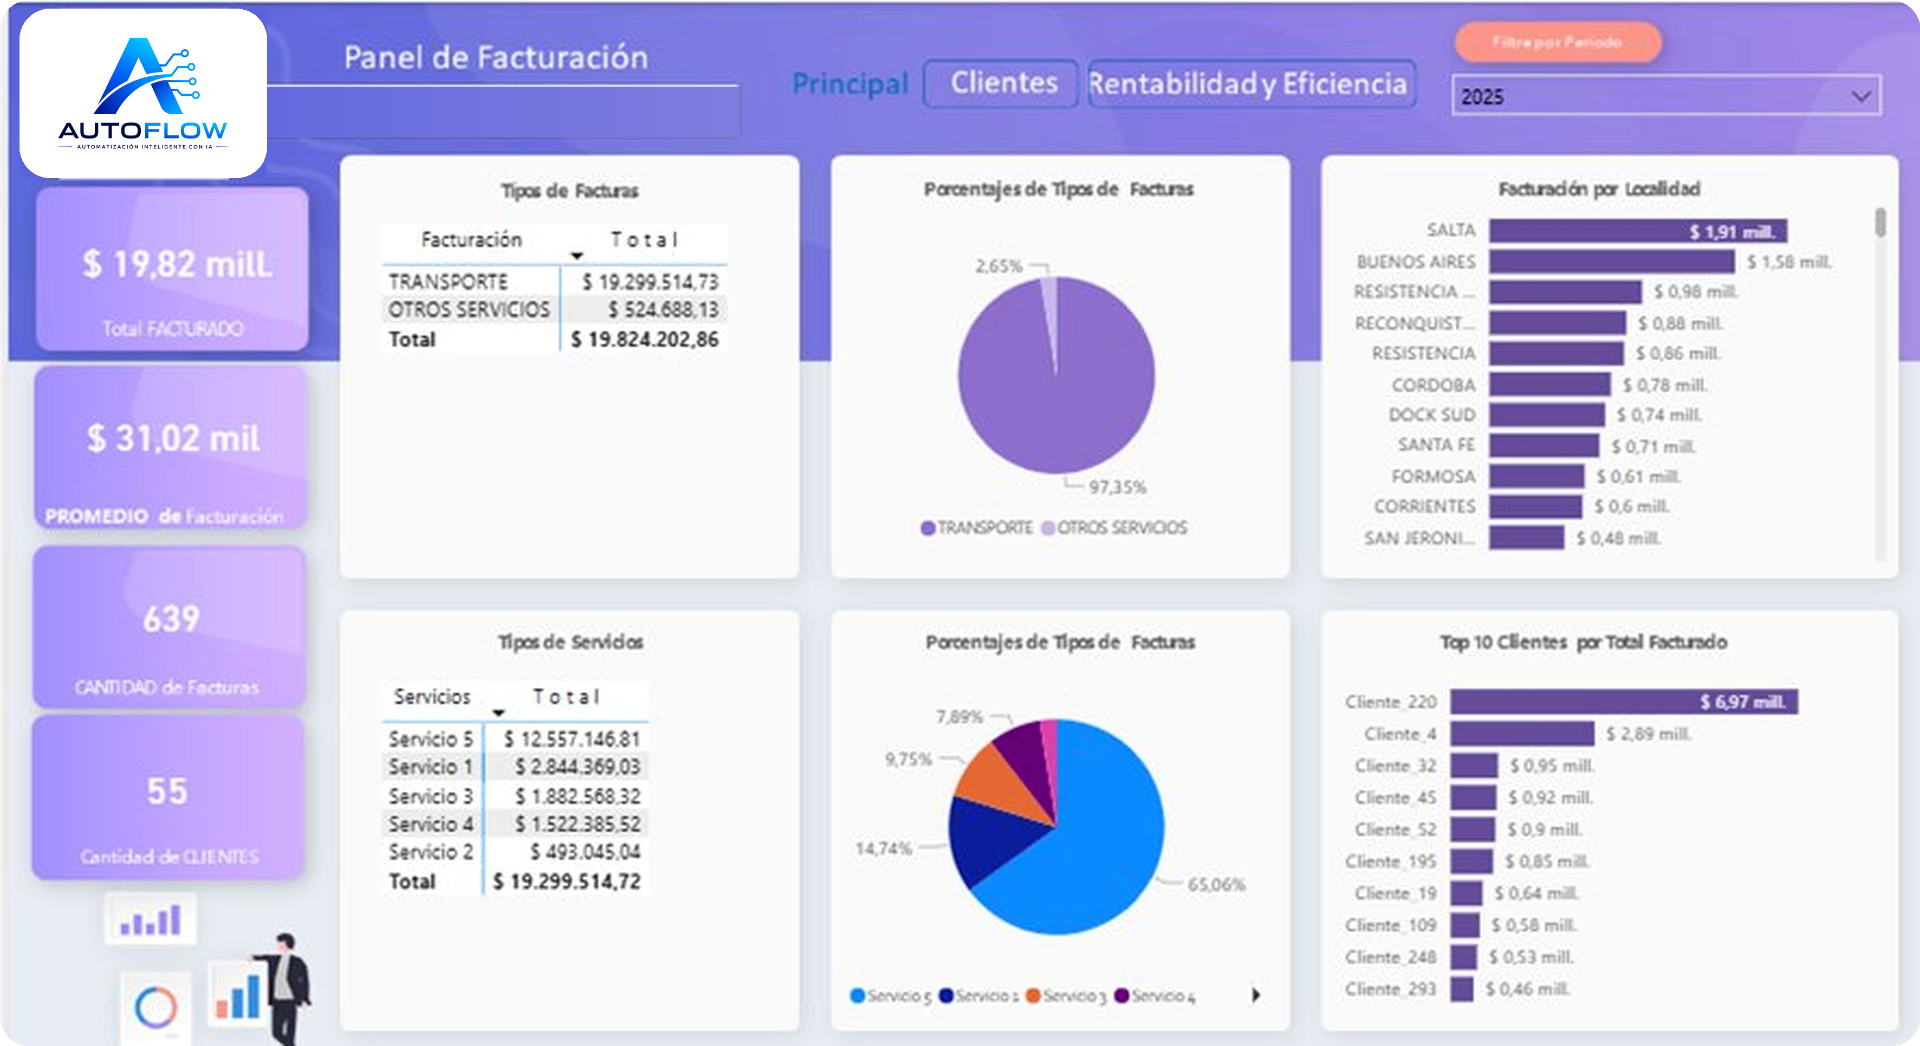Click the TRANSPORTE table row
The height and width of the screenshot is (1046, 1920).
point(554,282)
